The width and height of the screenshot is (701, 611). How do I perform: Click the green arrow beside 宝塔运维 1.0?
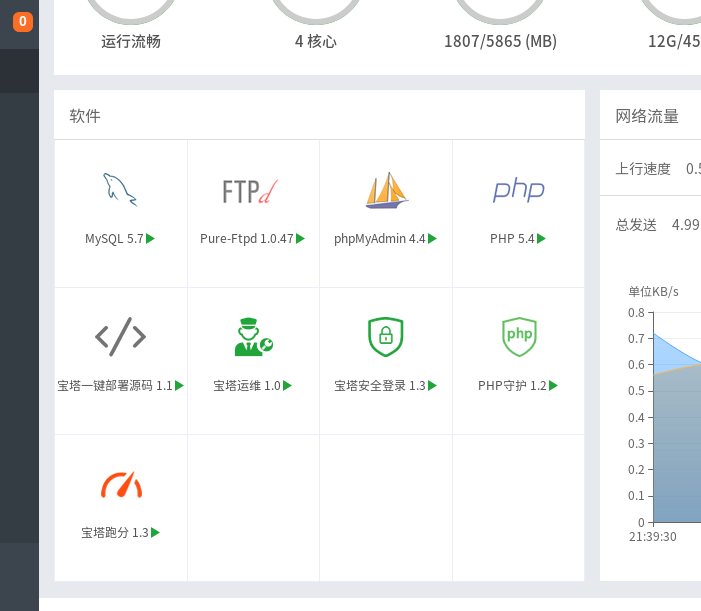tap(287, 385)
